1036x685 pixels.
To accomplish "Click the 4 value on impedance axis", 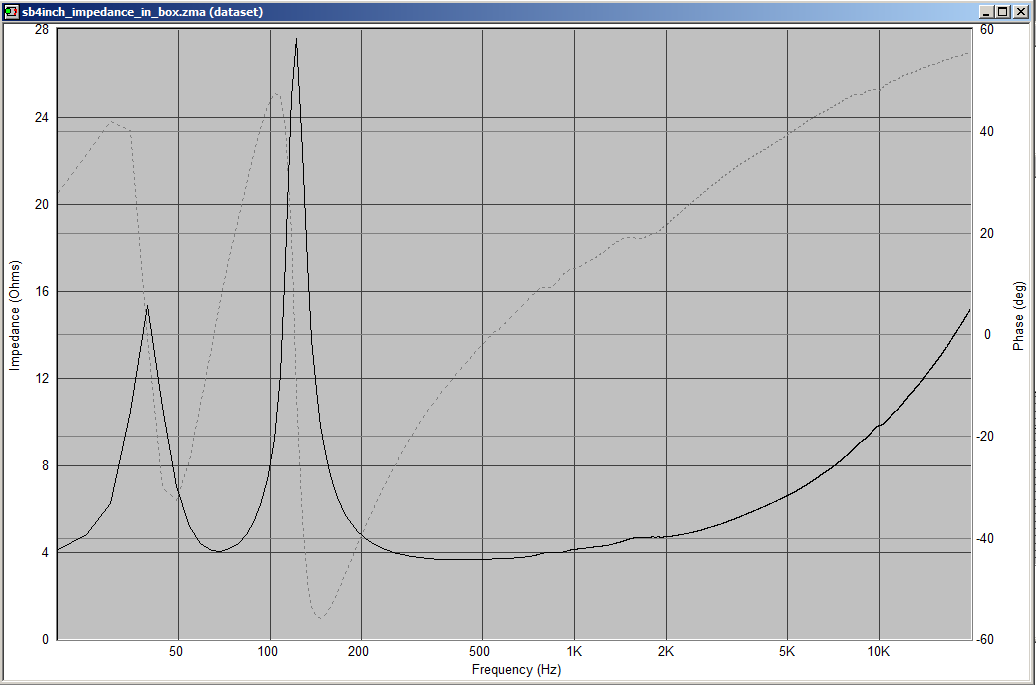I will (45, 553).
